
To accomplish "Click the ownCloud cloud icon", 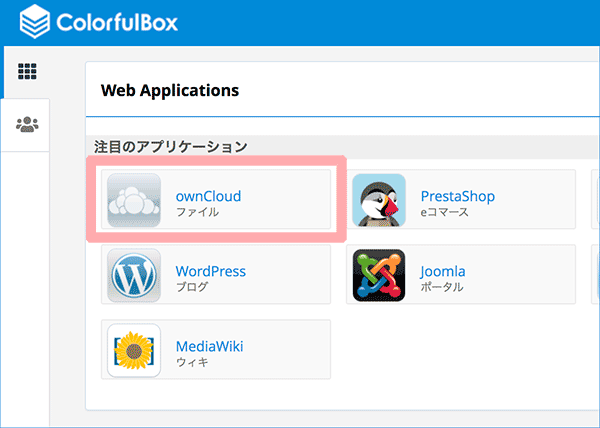I will click(134, 200).
